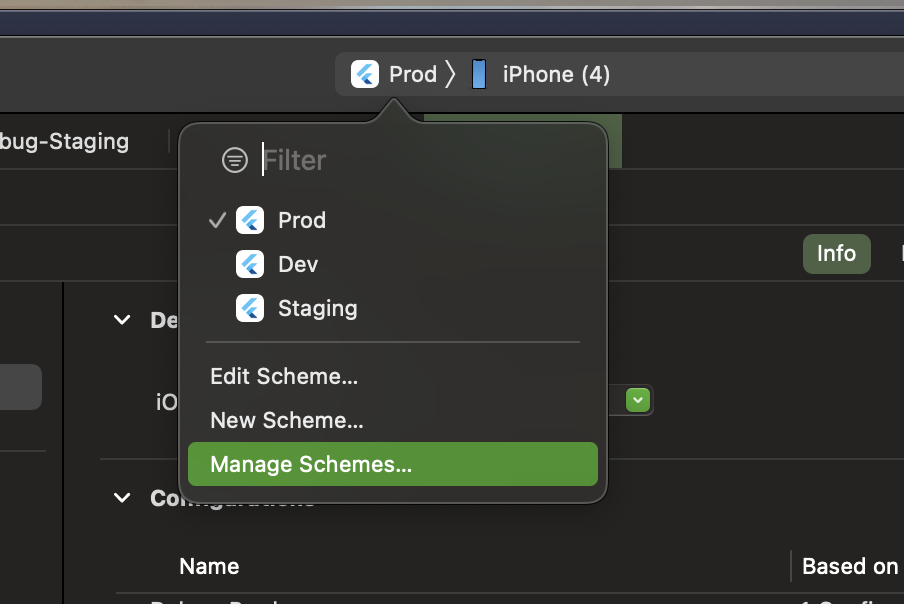This screenshot has width=904, height=604.
Task: Click the filter icon in the scheme popup
Action: 235,160
